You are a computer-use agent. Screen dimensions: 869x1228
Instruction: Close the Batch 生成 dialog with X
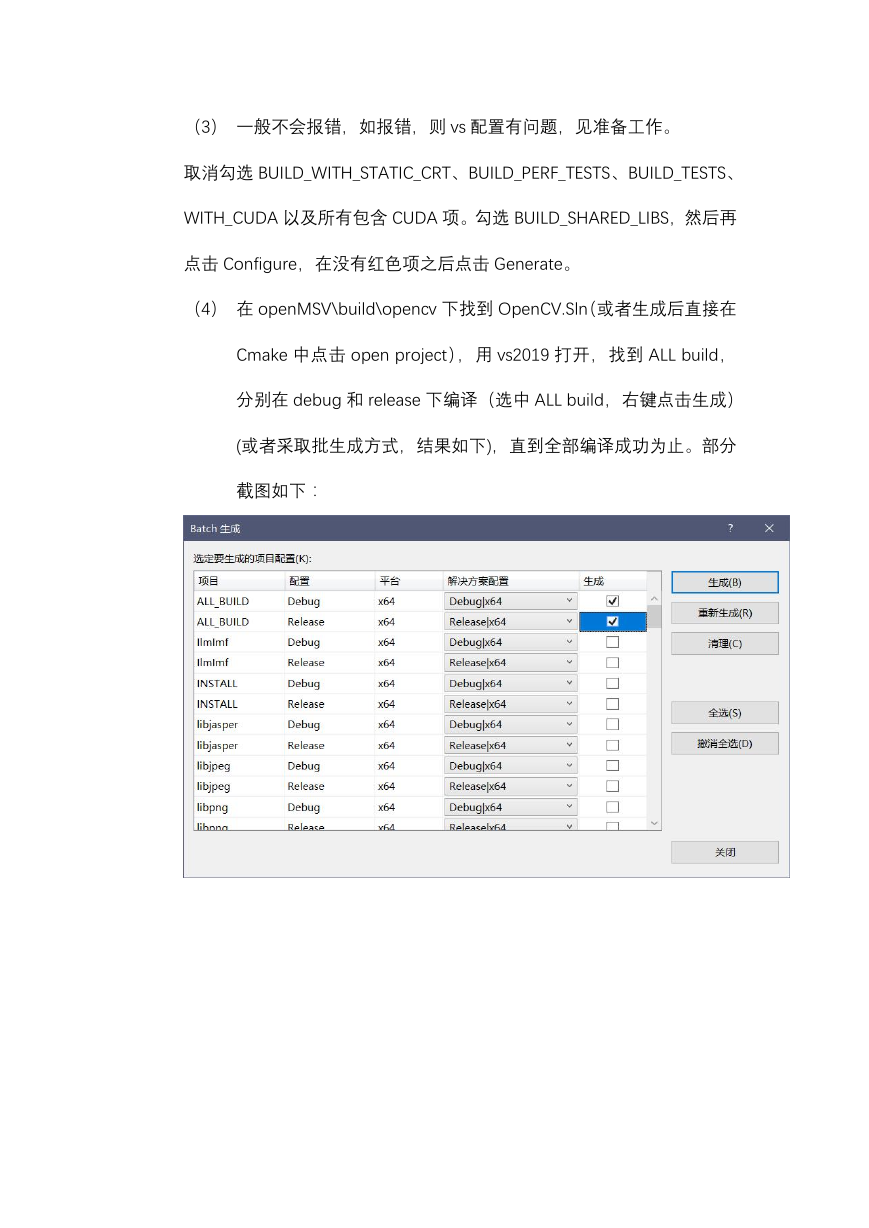click(x=769, y=528)
